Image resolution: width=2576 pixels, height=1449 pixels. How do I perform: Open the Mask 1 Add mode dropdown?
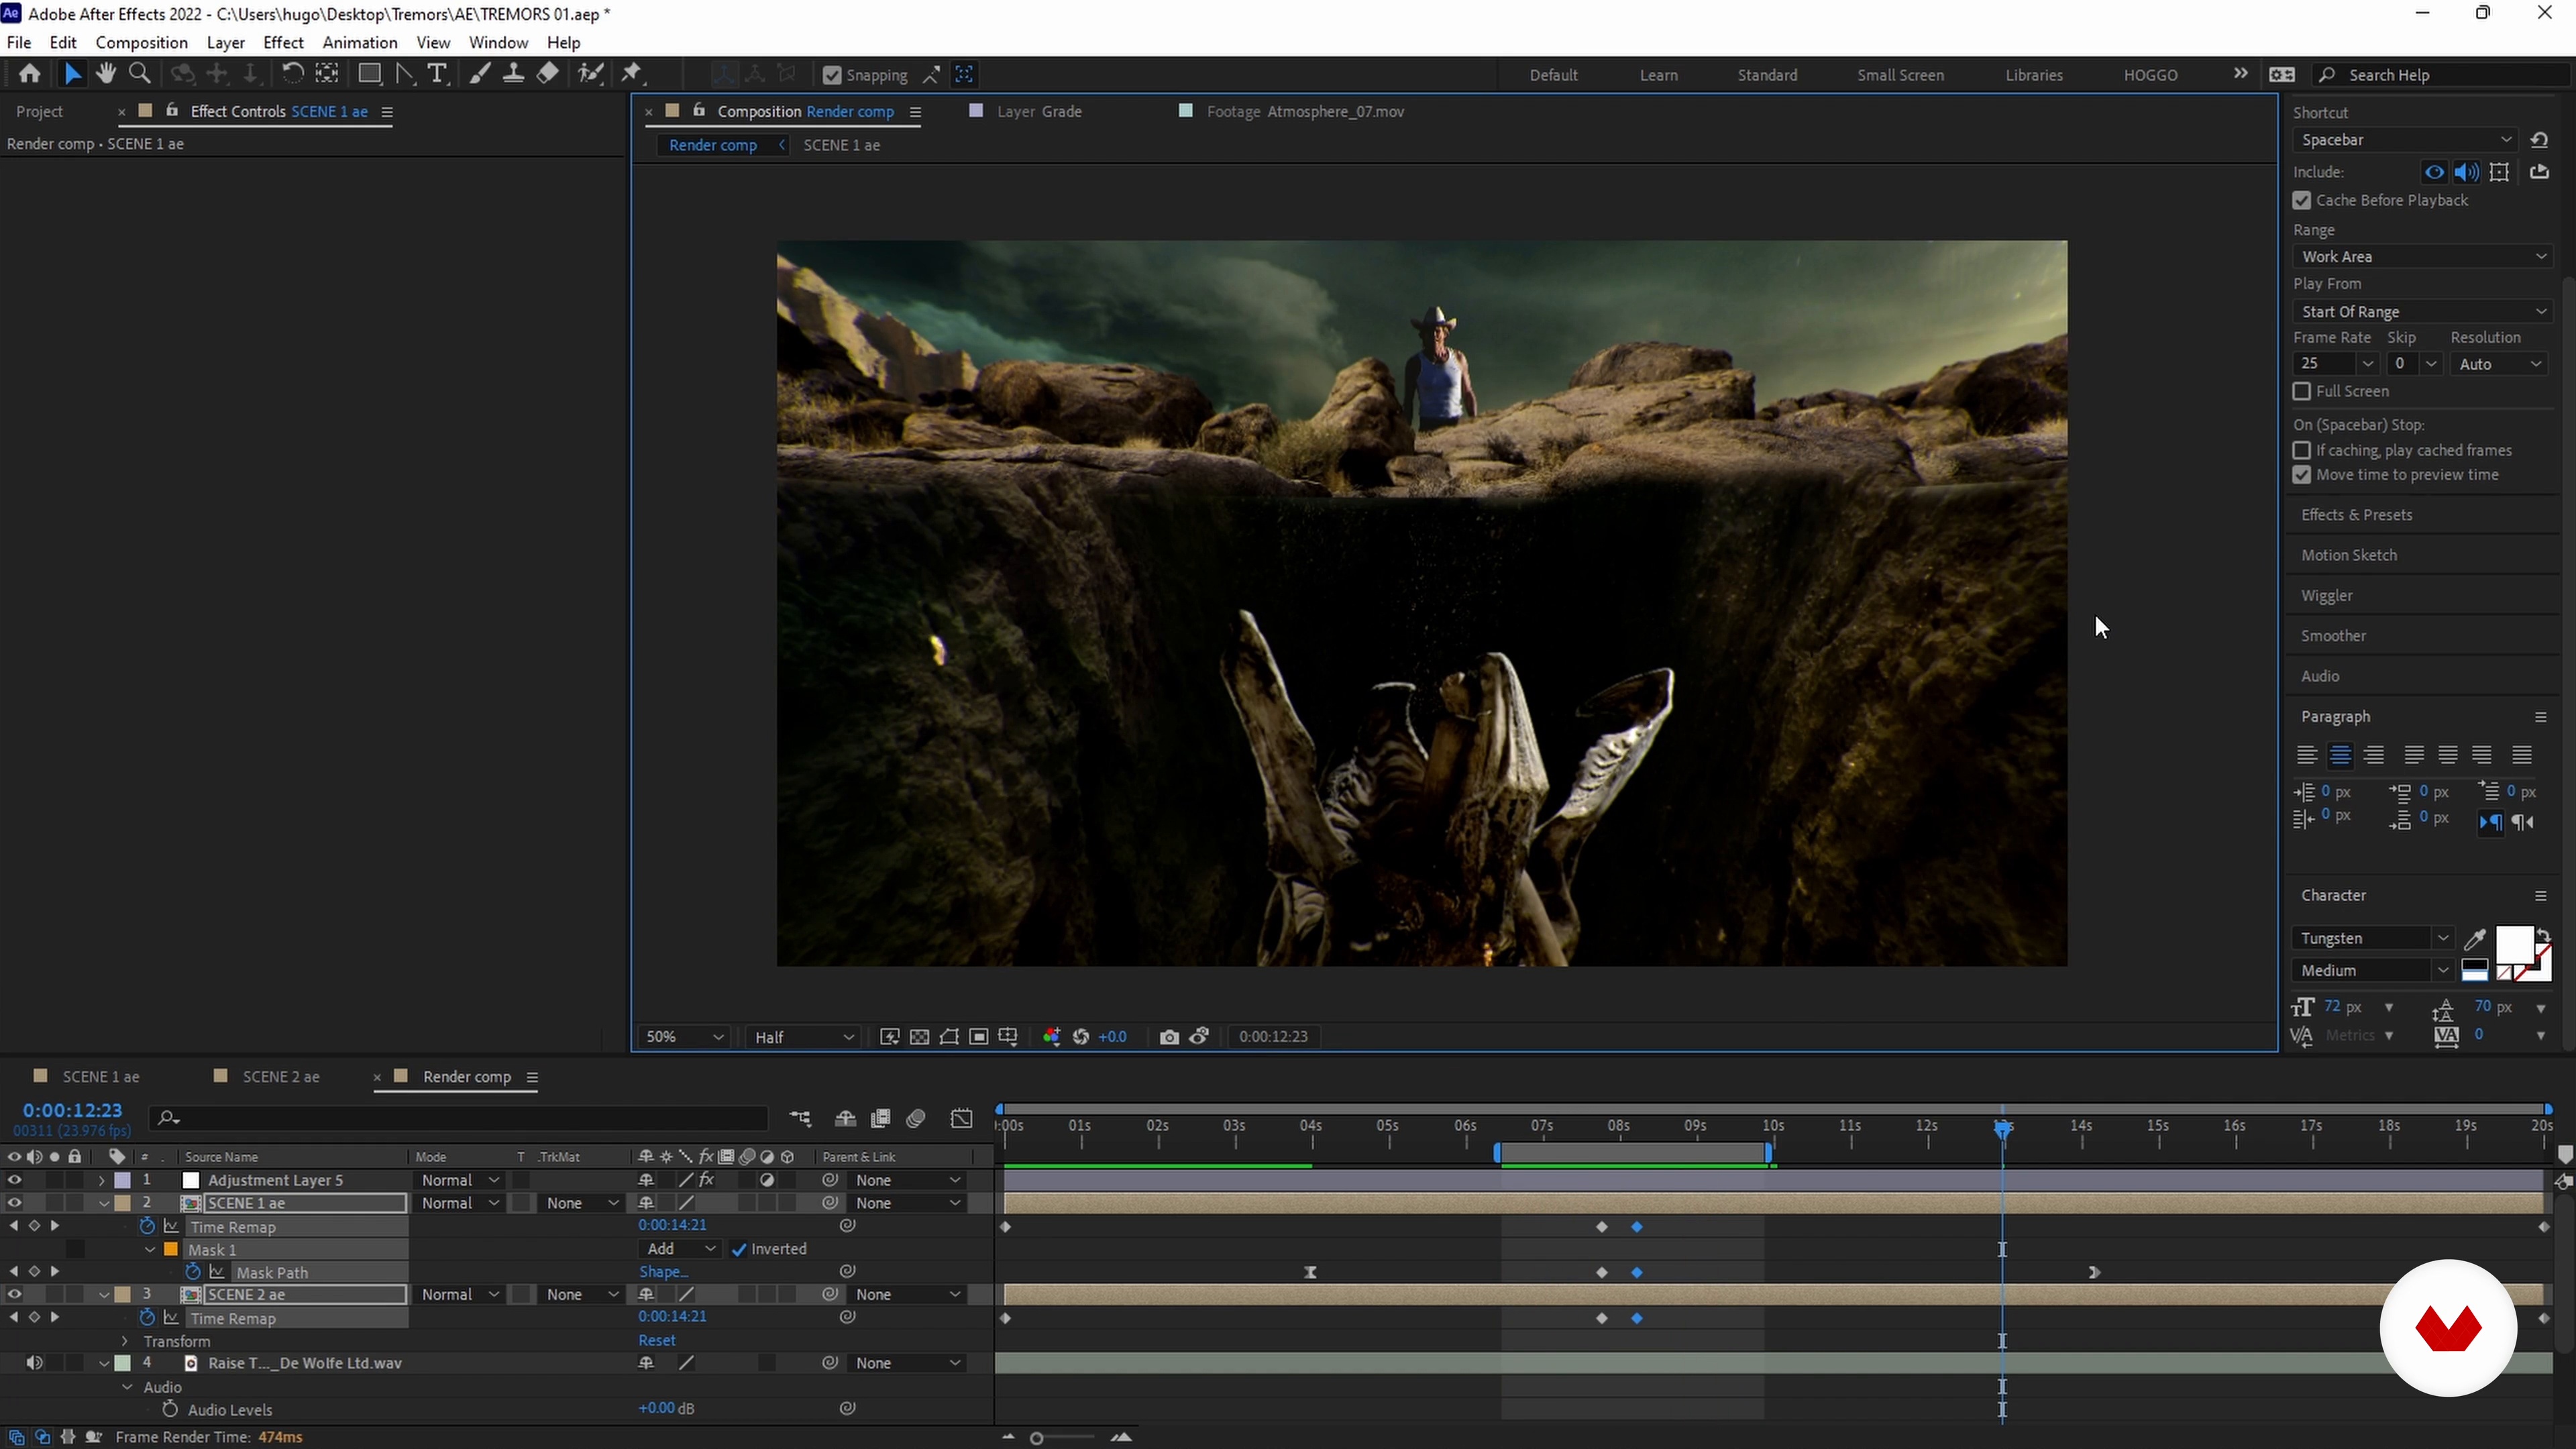(x=680, y=1249)
